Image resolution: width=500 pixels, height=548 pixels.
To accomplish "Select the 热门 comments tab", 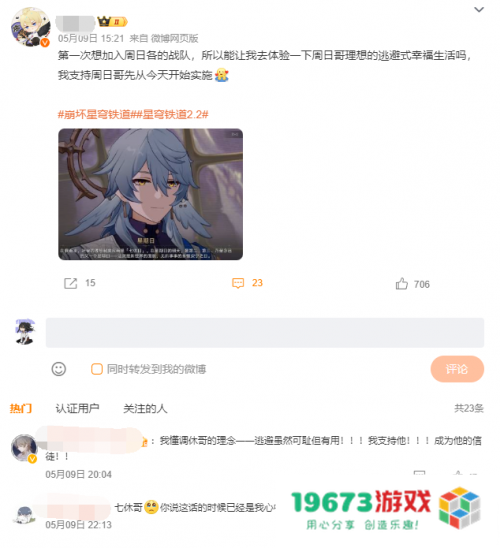I will coord(21,408).
